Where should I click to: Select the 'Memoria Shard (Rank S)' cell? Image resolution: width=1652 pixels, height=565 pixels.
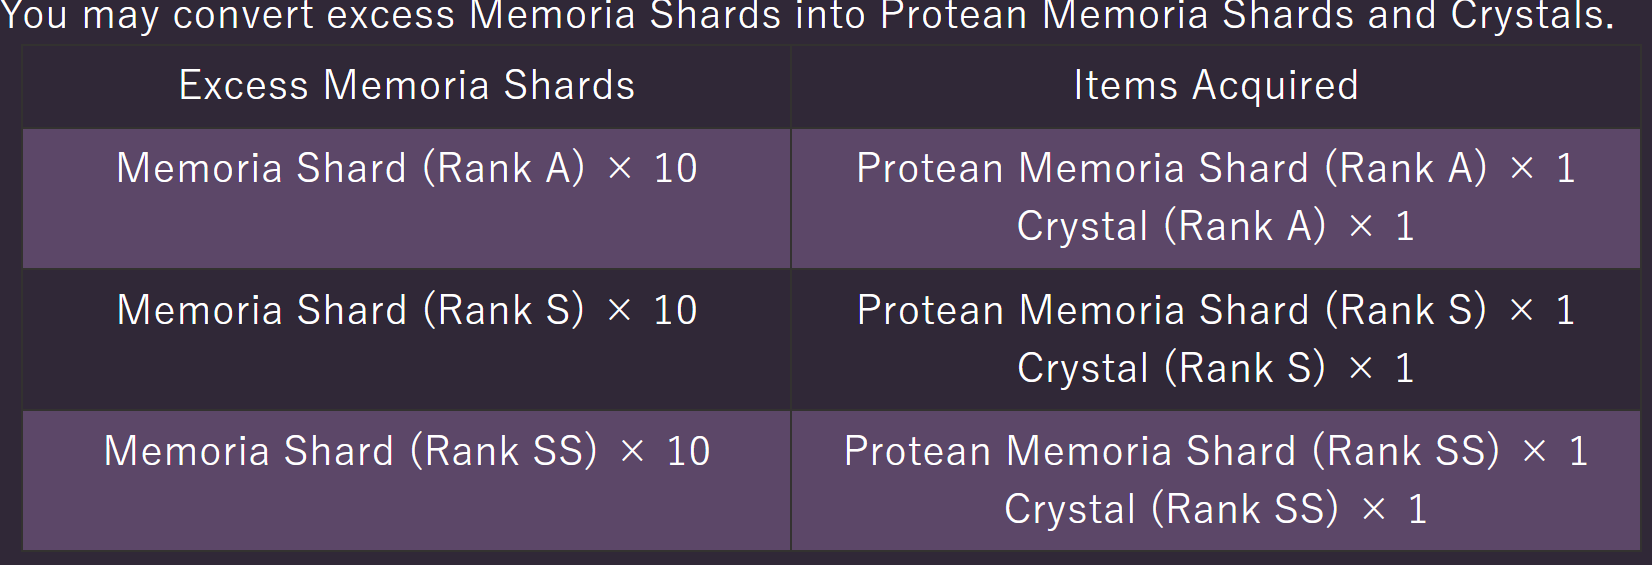tap(350, 310)
